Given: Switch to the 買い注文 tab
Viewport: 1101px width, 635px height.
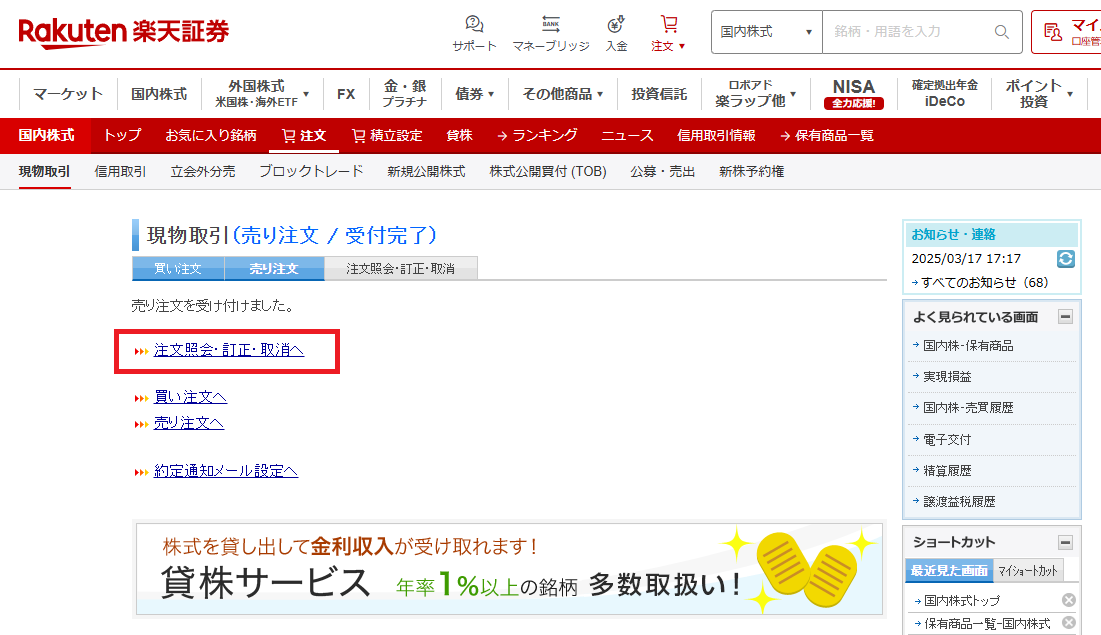Looking at the screenshot, I should pyautogui.click(x=178, y=269).
